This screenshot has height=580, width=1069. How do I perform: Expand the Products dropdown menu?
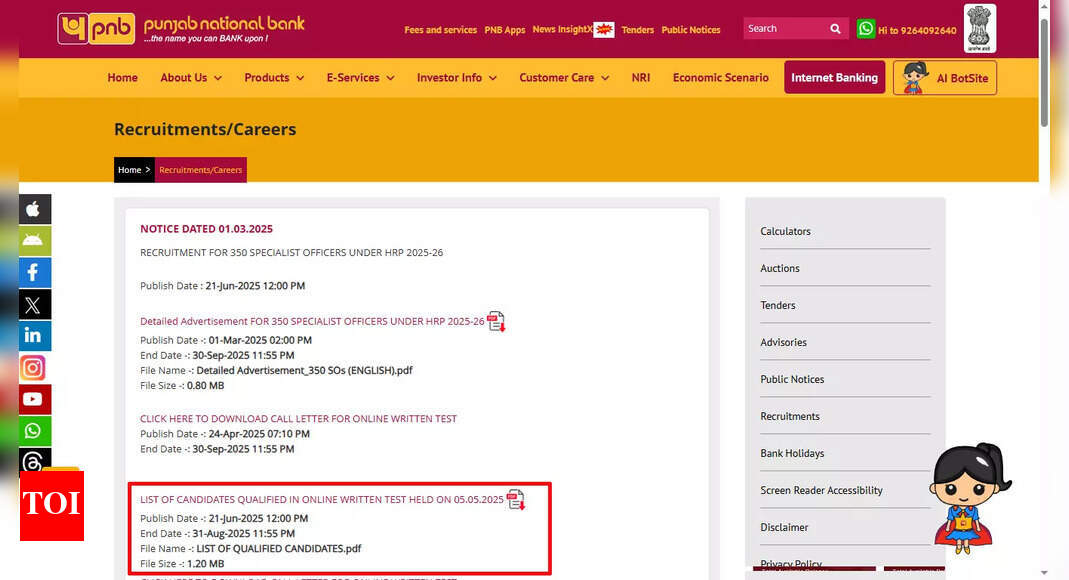coord(274,78)
